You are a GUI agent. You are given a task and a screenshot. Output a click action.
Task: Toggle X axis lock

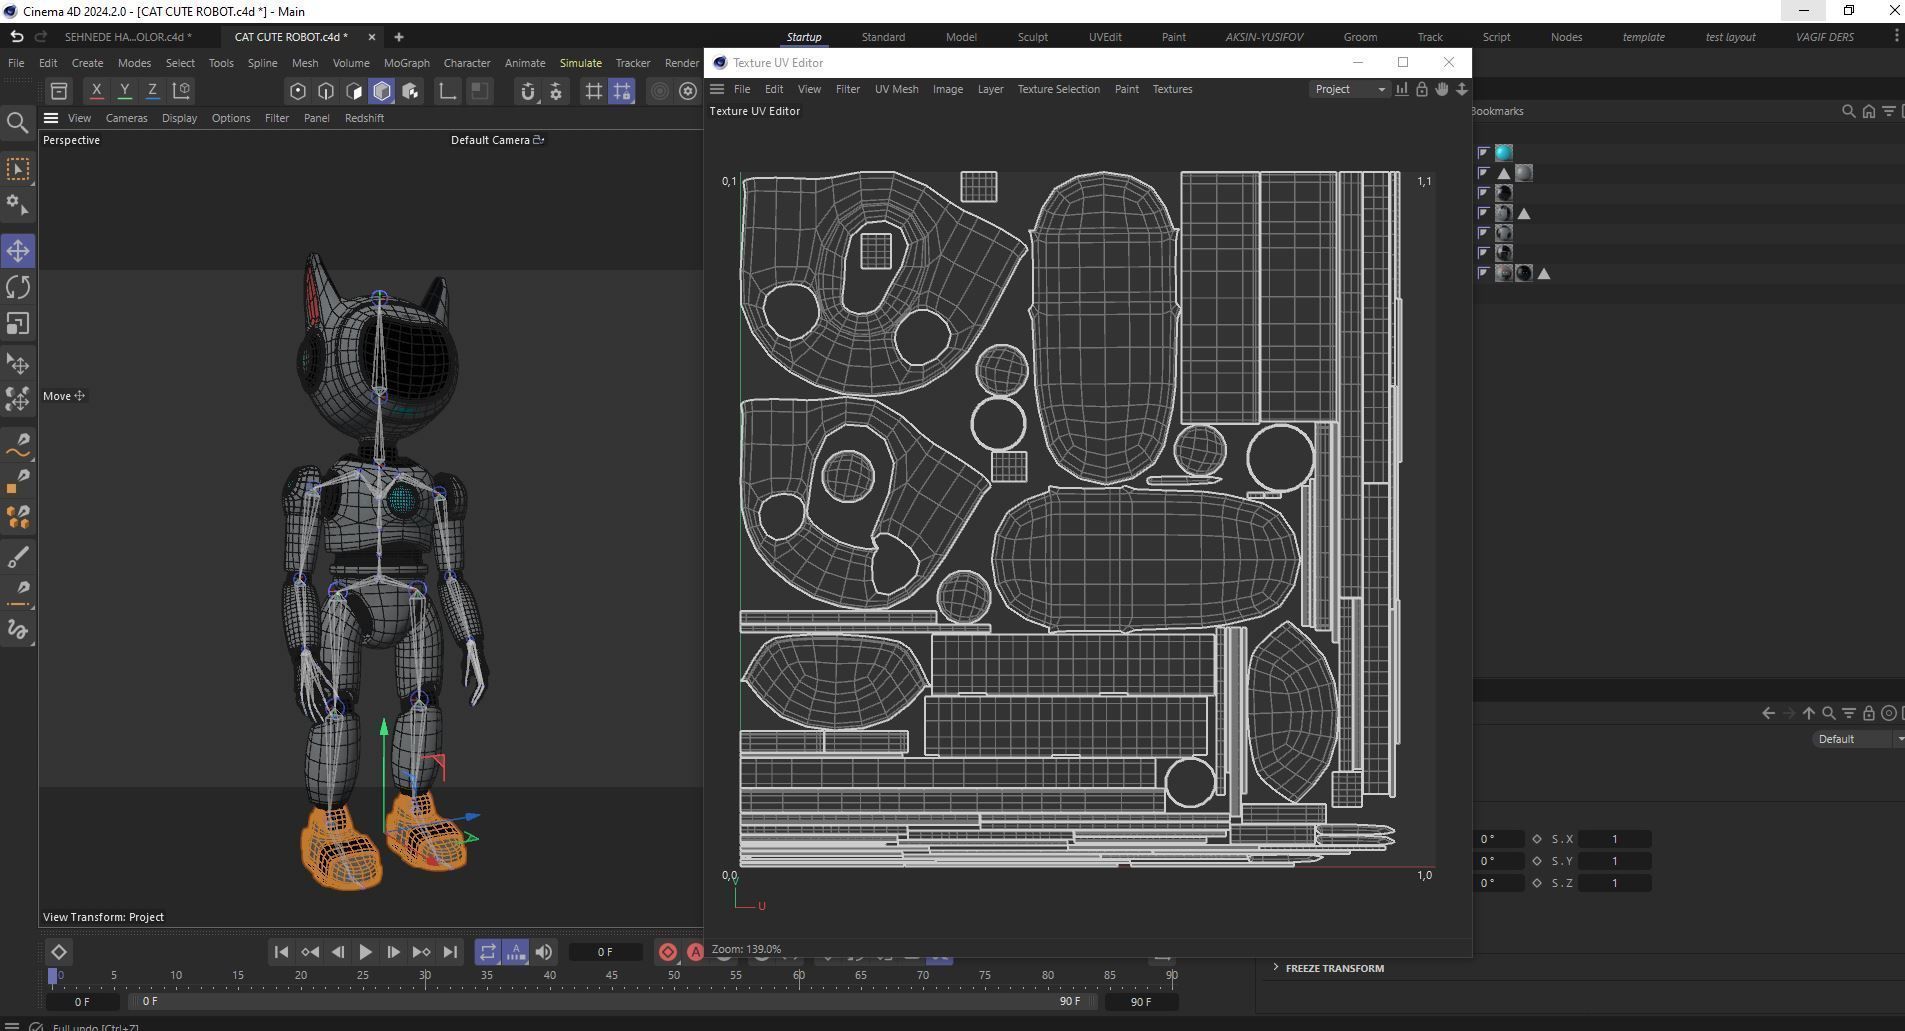(97, 90)
